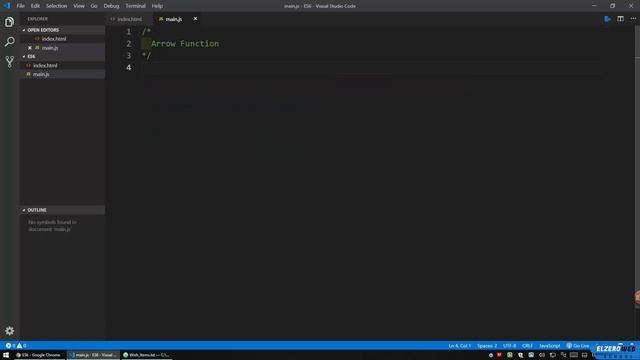Collapse the Outline section
The width and height of the screenshot is (640, 360).
tap(37, 210)
